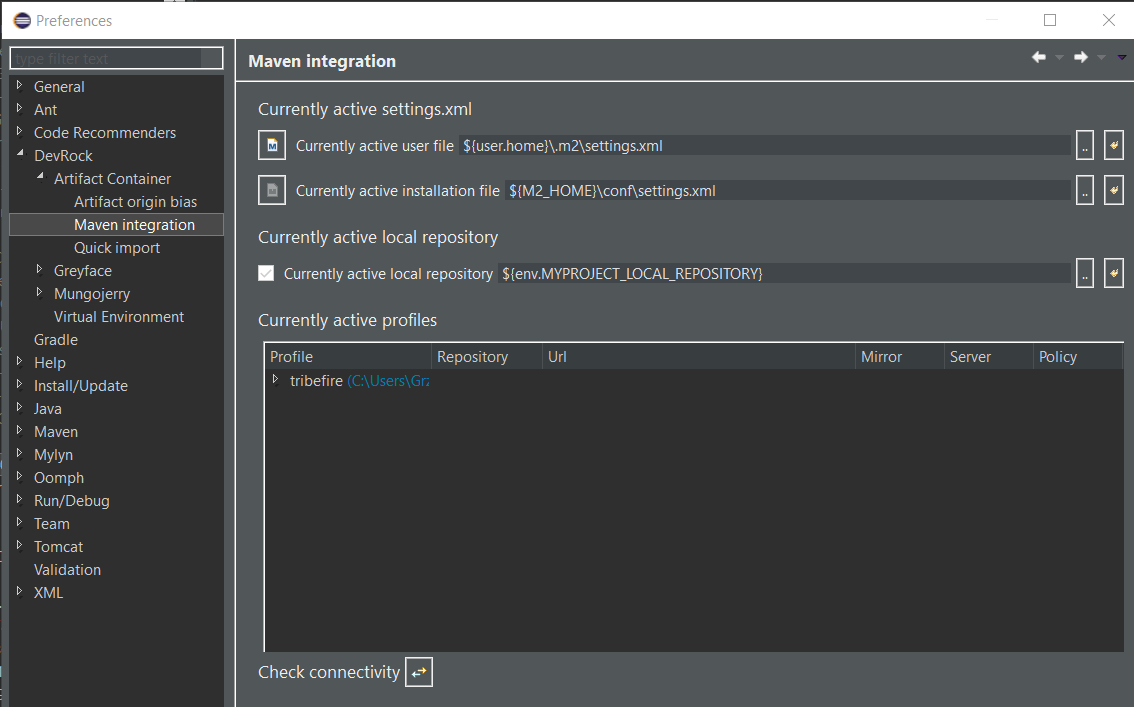
Task: Click the filter text search field
Action: point(105,58)
